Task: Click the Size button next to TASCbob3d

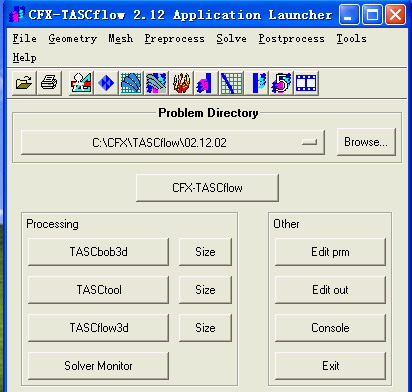Action: coord(205,252)
